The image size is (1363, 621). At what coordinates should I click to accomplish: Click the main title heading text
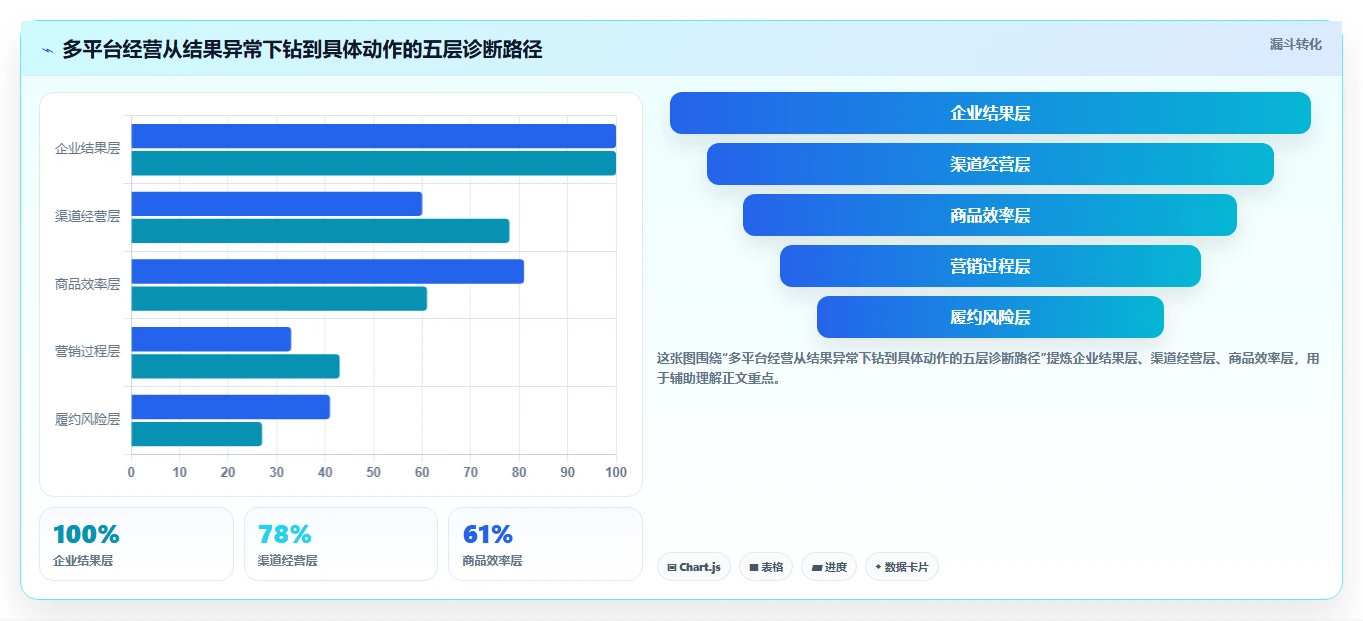[x=302, y=49]
